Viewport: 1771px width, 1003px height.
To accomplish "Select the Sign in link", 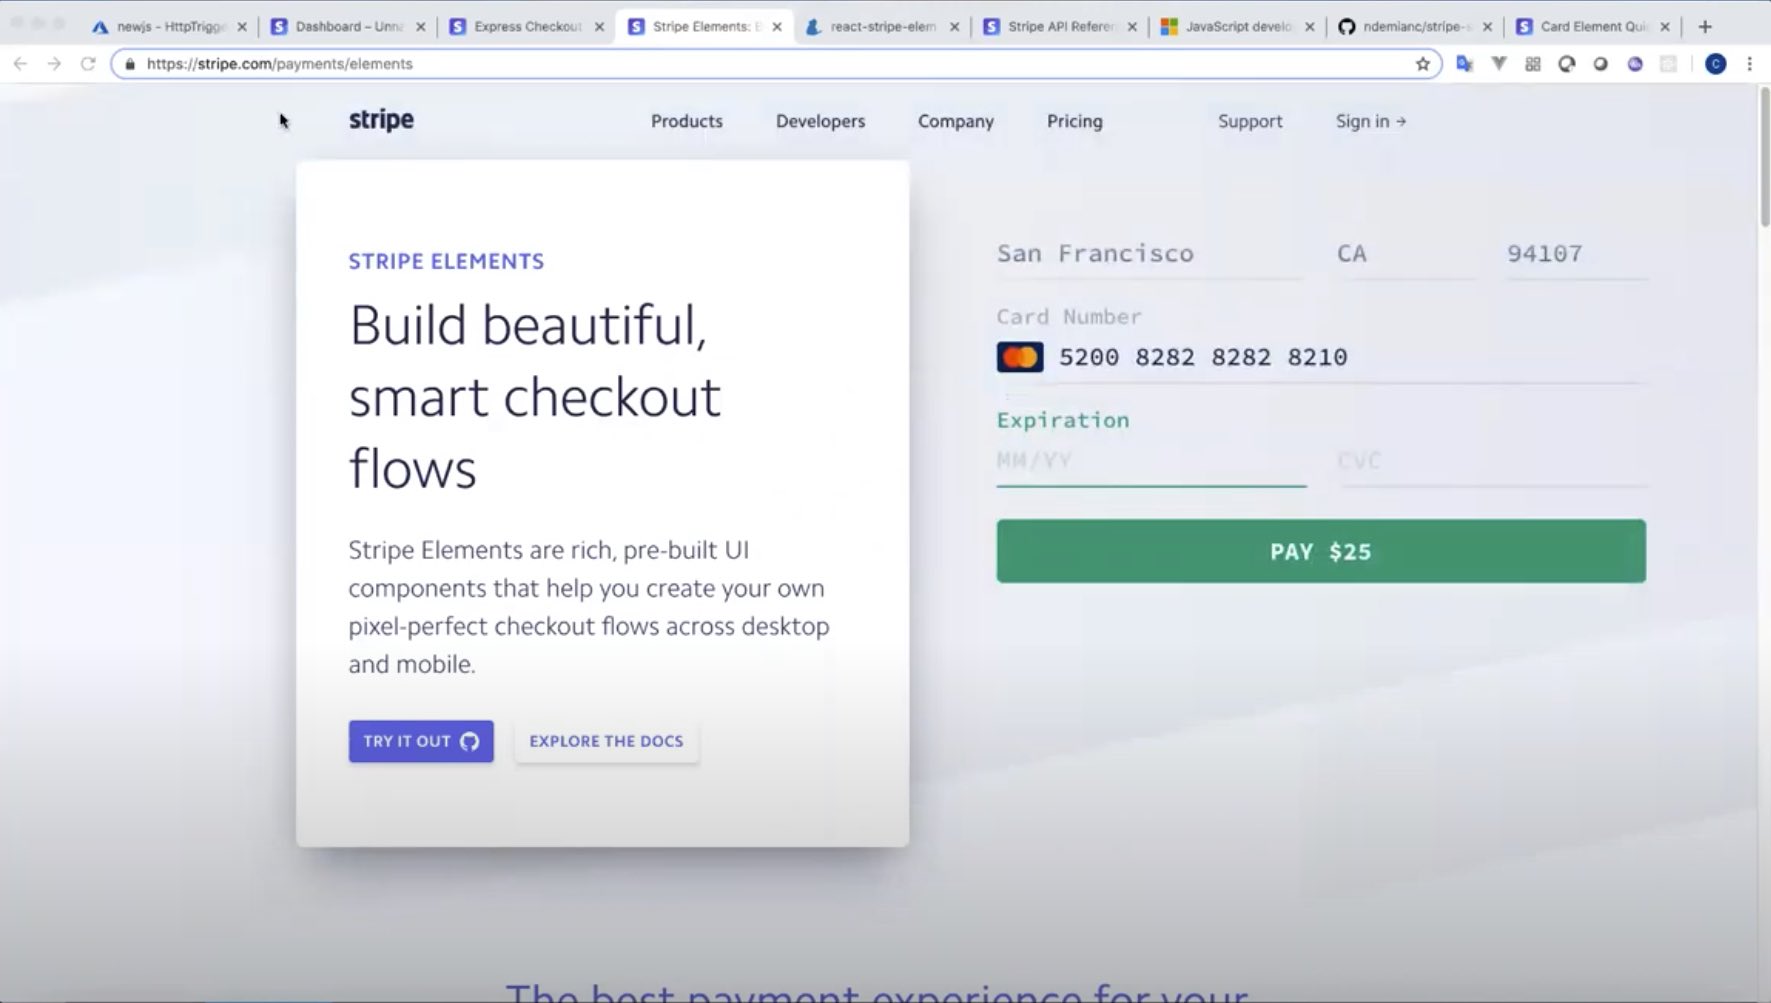I will coord(1370,121).
